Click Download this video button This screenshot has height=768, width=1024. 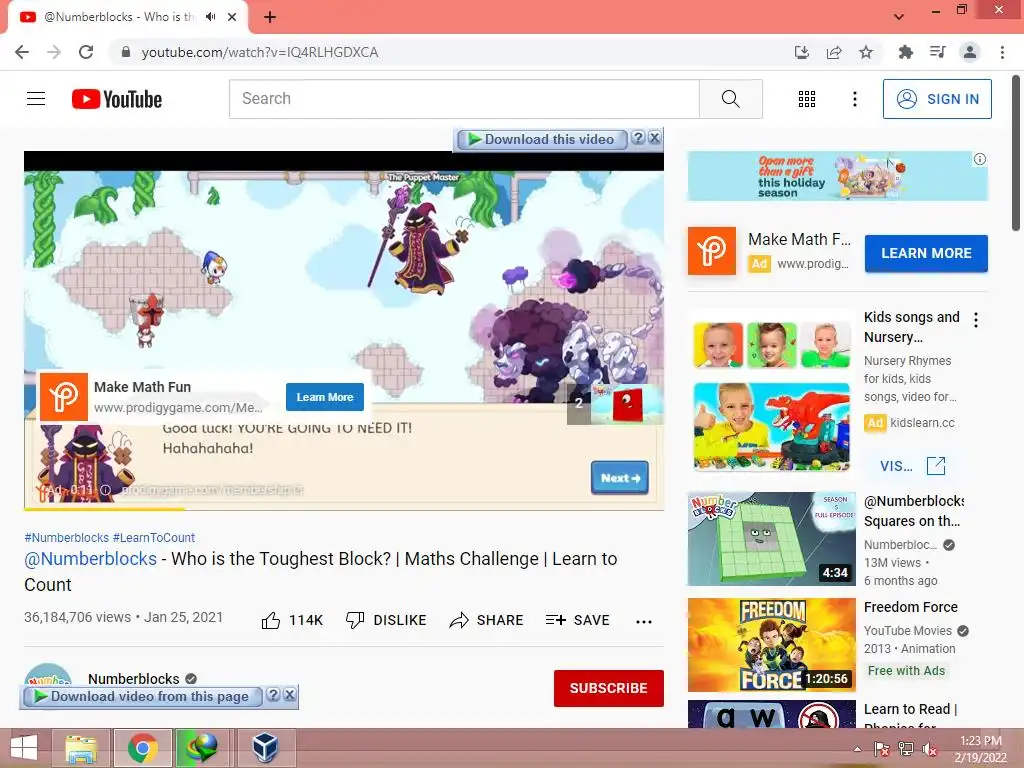pos(541,139)
